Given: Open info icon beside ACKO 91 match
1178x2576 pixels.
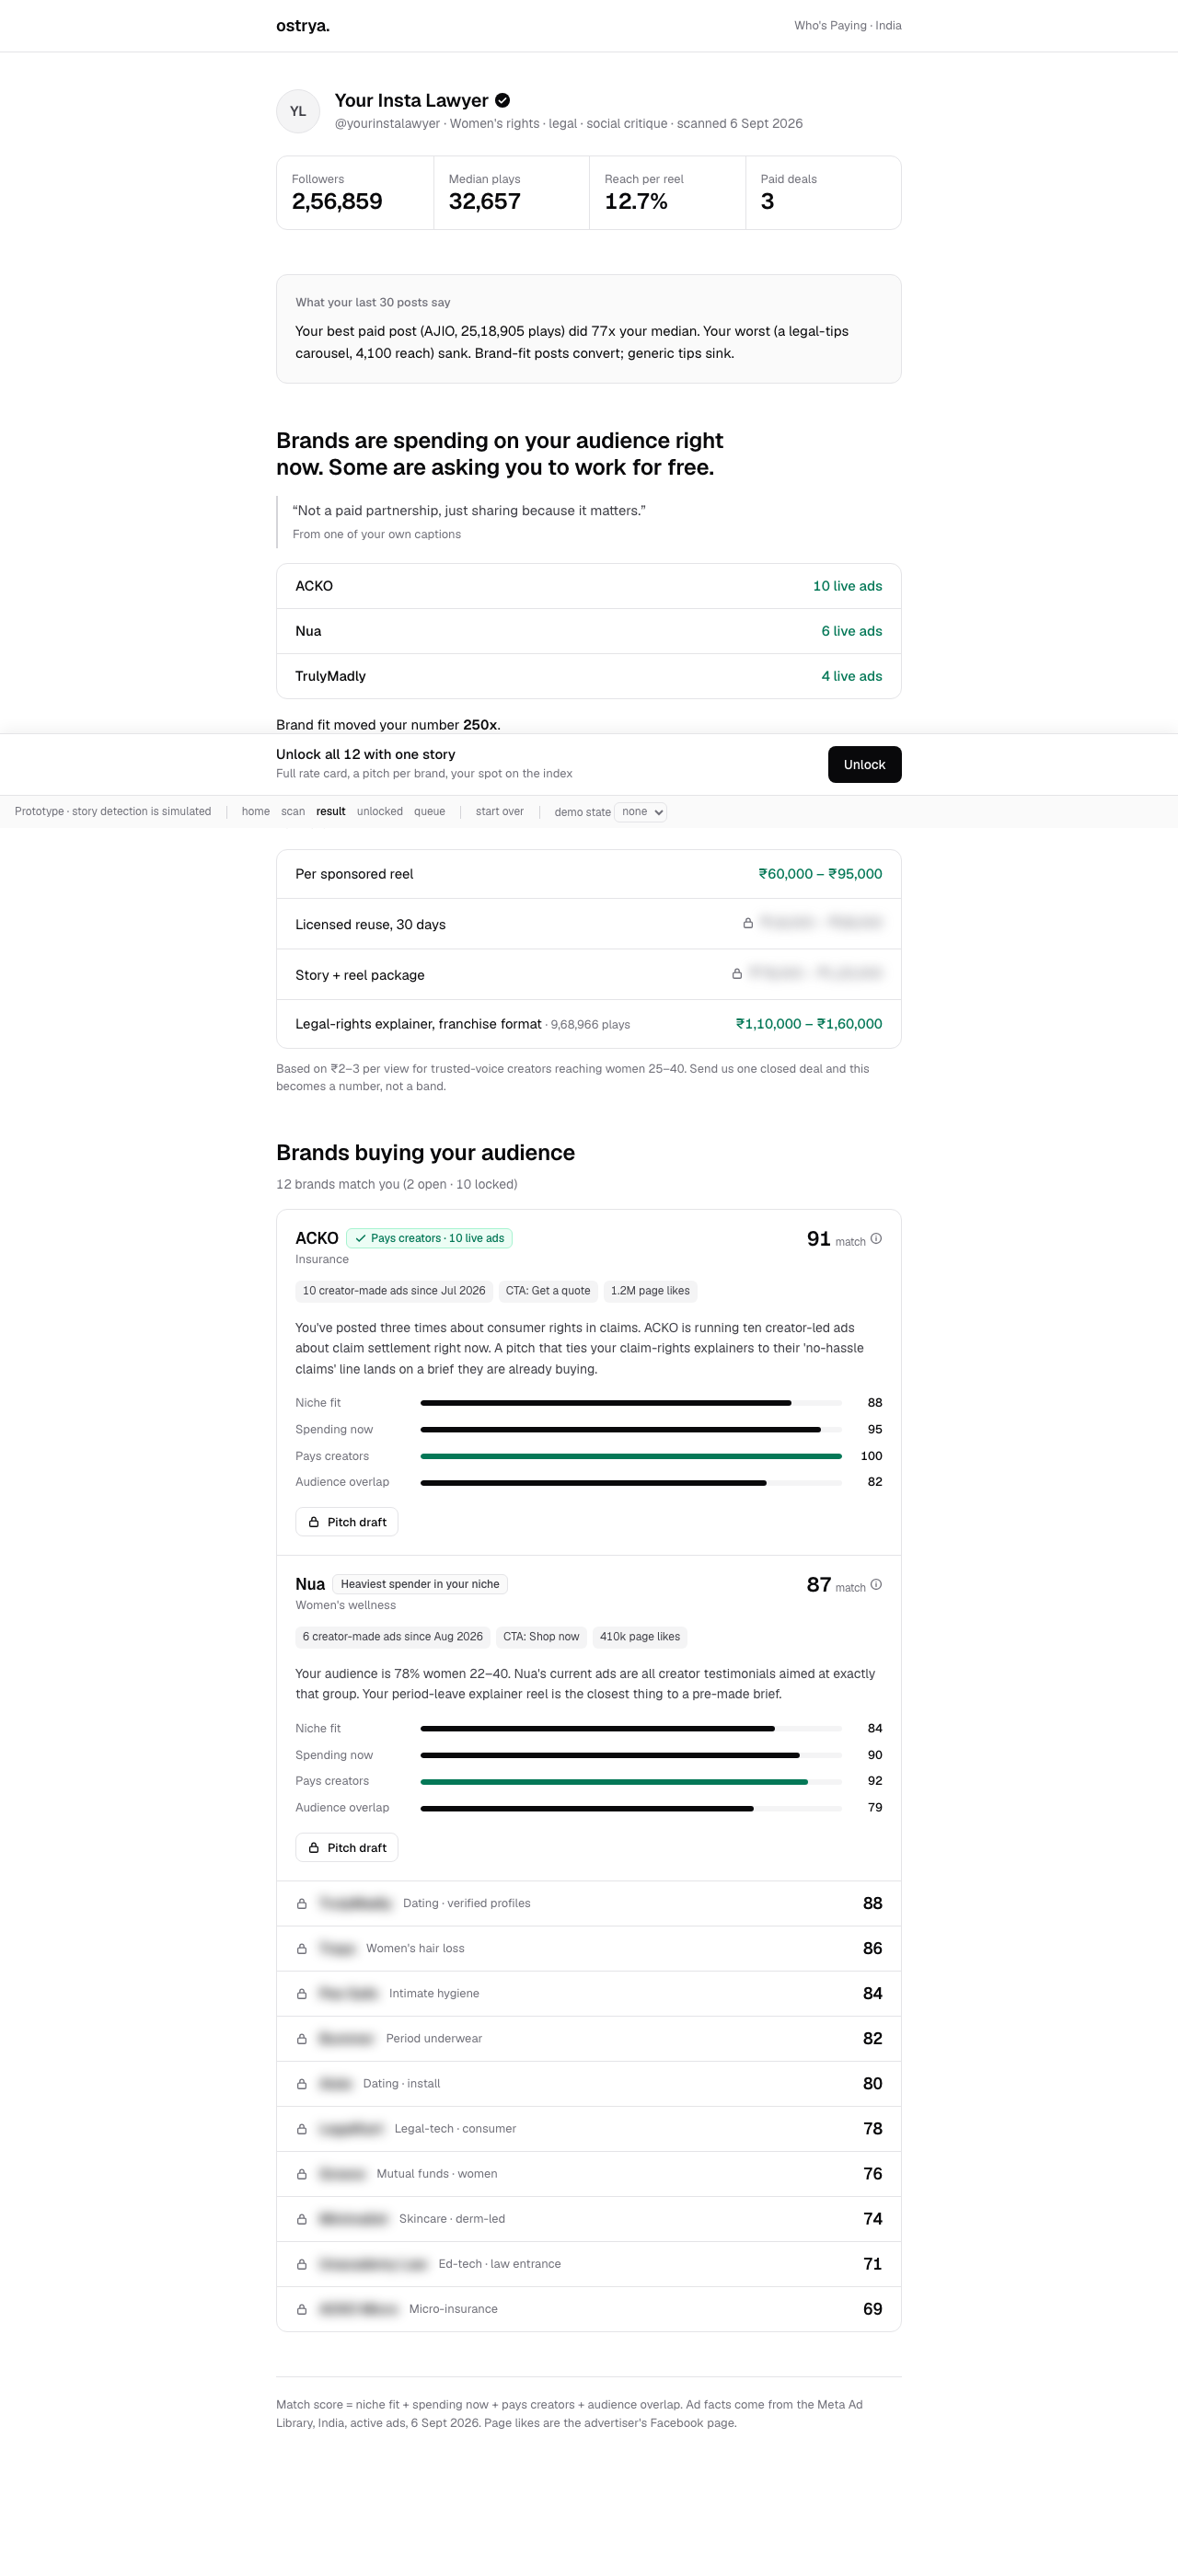Looking at the screenshot, I should pyautogui.click(x=876, y=1238).
